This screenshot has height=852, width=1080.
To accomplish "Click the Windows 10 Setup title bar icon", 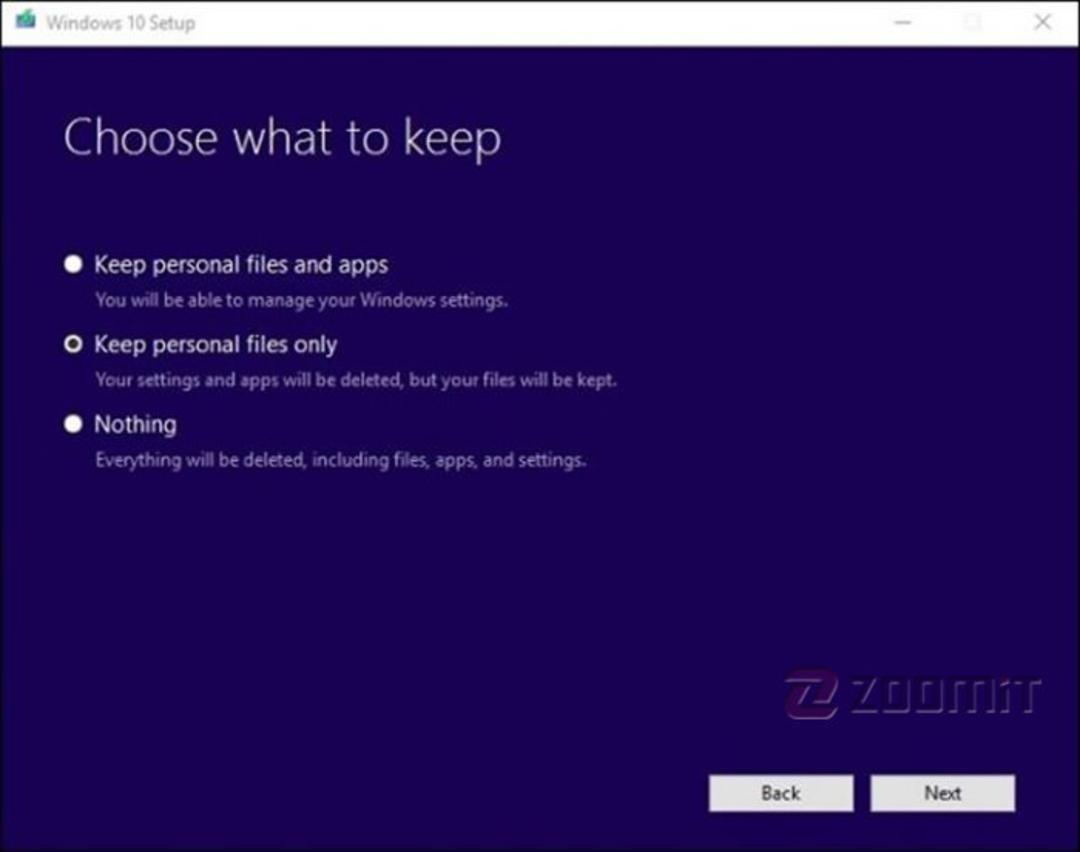I will pos(25,20).
